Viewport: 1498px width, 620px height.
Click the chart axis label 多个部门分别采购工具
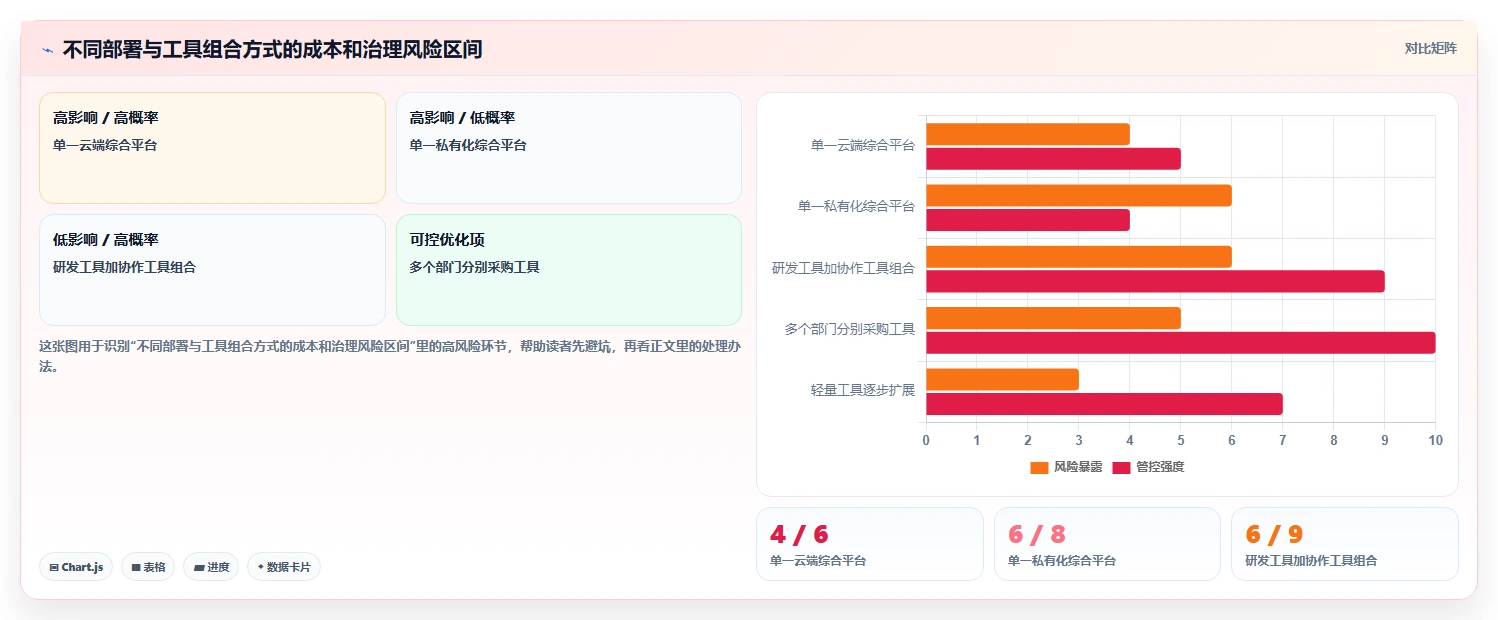pos(850,329)
